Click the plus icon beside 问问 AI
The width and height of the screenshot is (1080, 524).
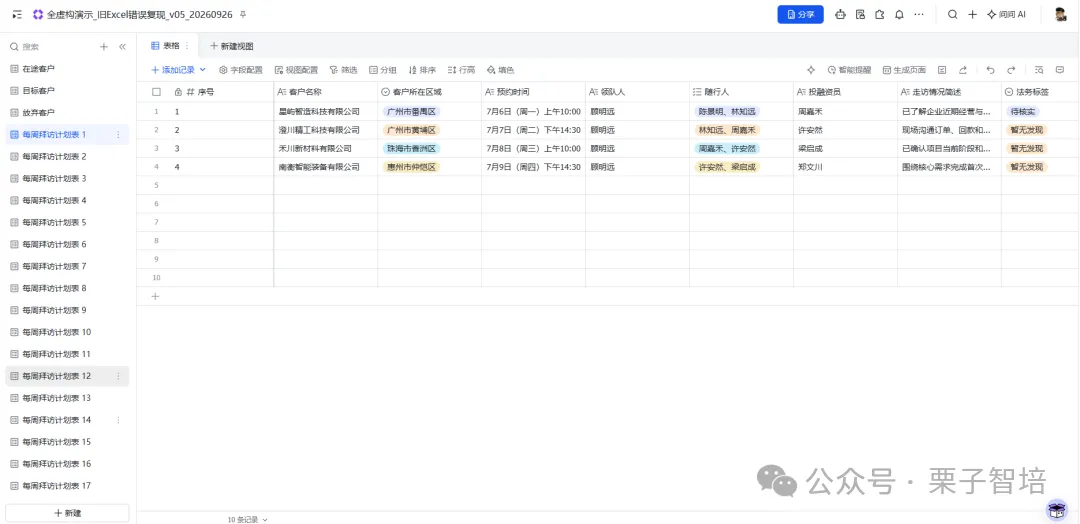point(973,14)
